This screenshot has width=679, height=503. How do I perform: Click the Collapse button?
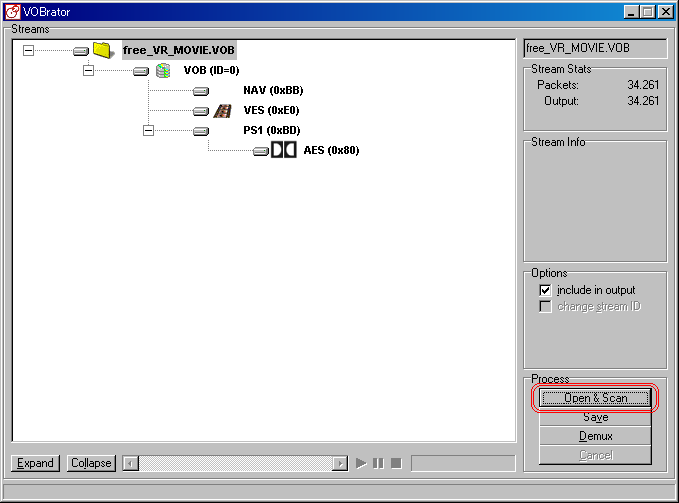point(91,463)
